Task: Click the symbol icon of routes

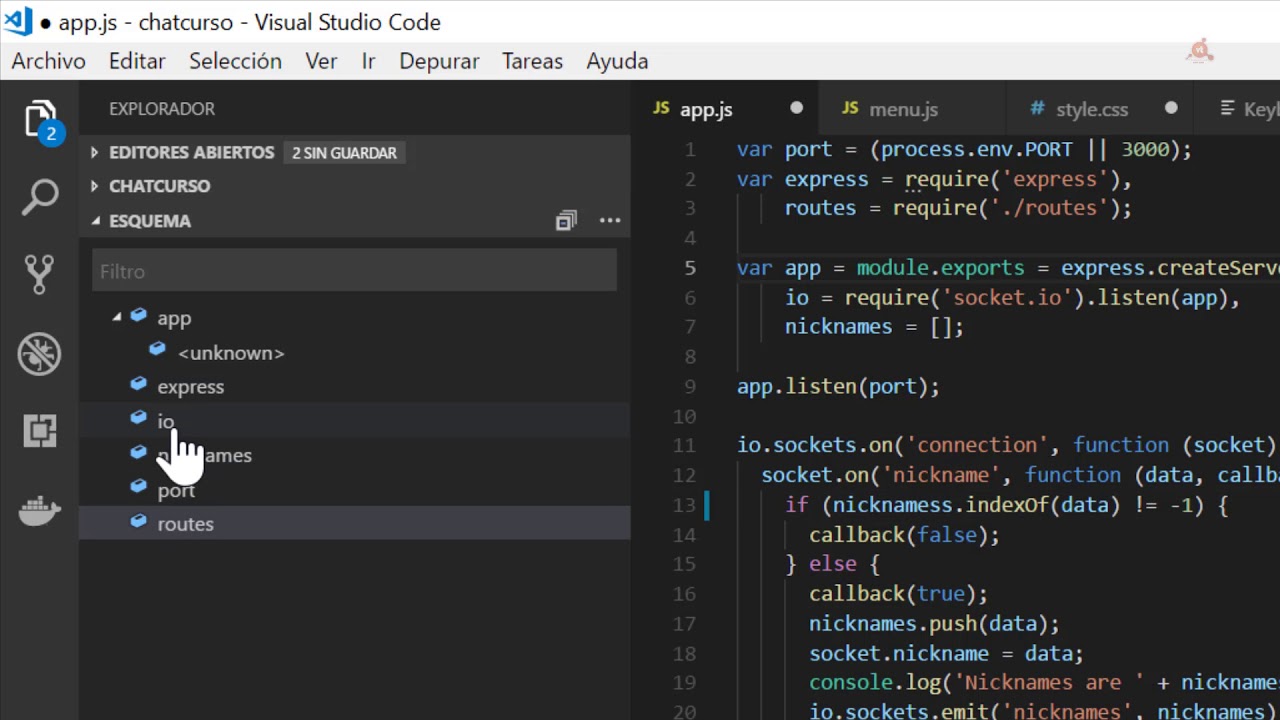Action: (x=139, y=521)
